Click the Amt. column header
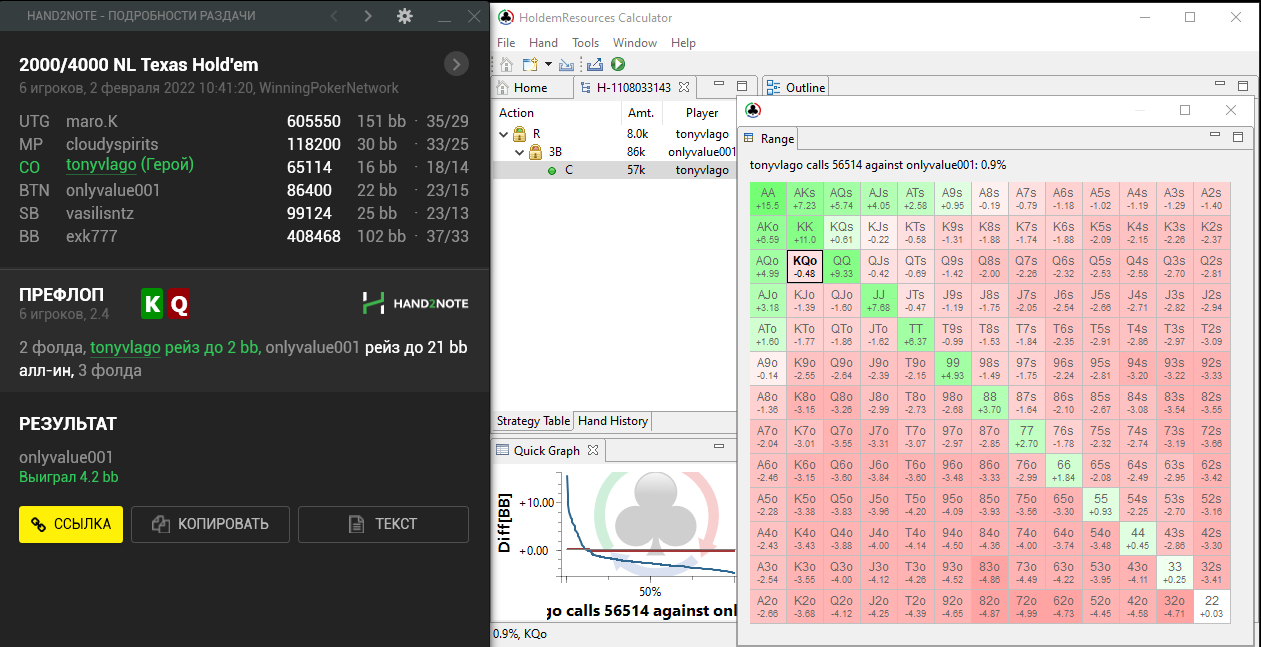This screenshot has height=647, width=1261. point(640,113)
